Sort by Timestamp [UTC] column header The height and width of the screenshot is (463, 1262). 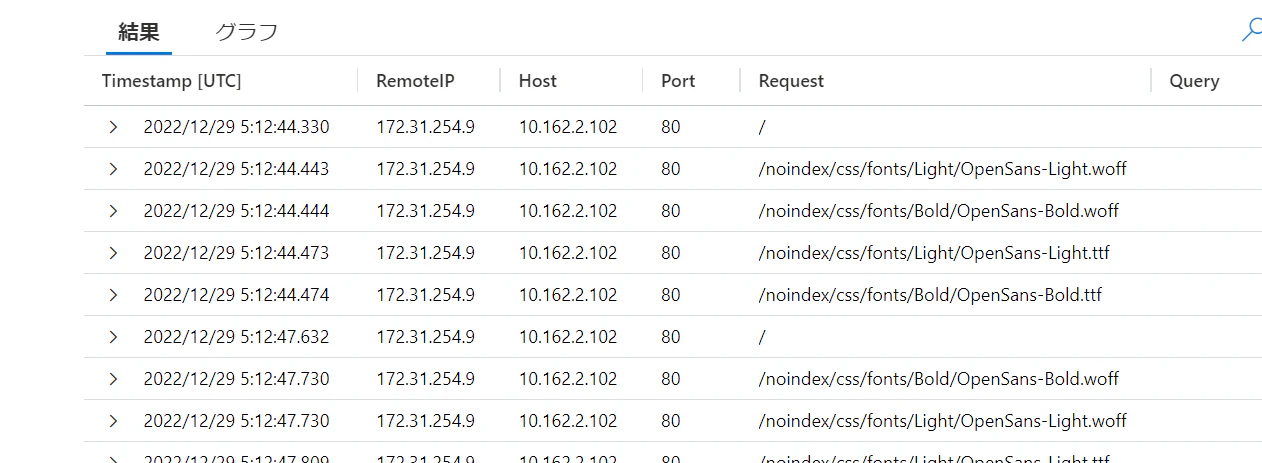click(x=172, y=81)
